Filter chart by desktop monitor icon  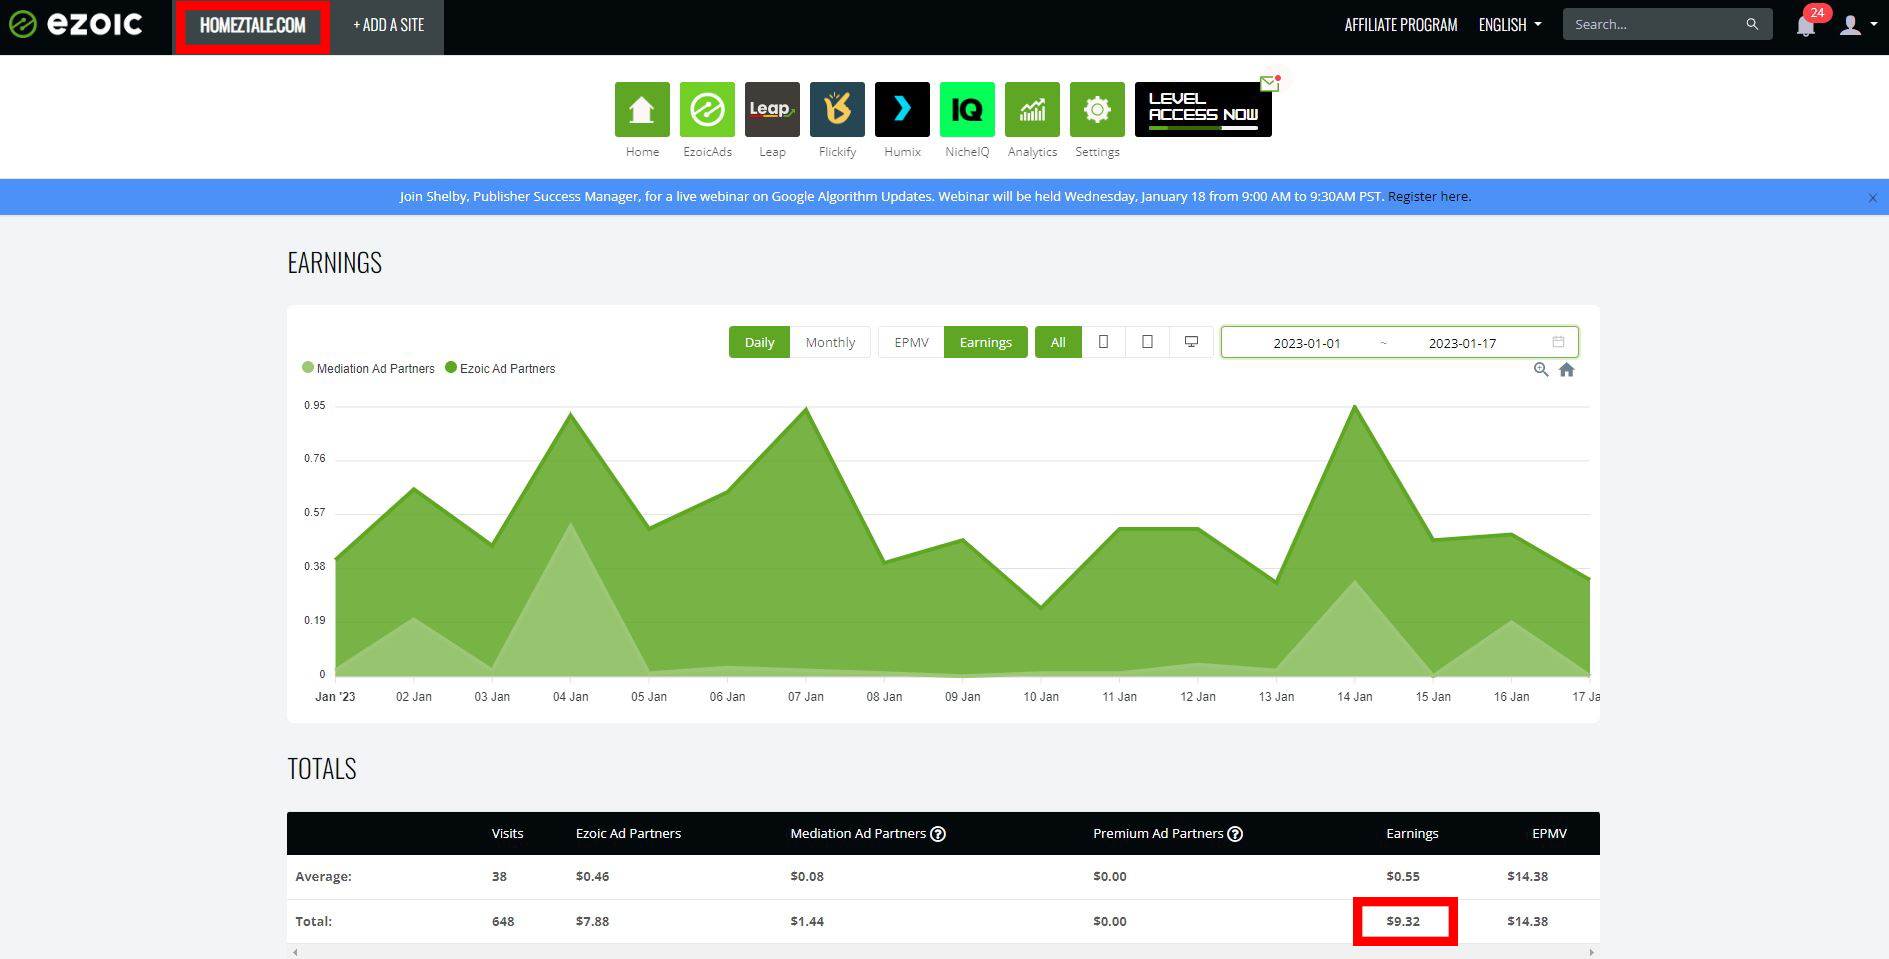[1191, 342]
